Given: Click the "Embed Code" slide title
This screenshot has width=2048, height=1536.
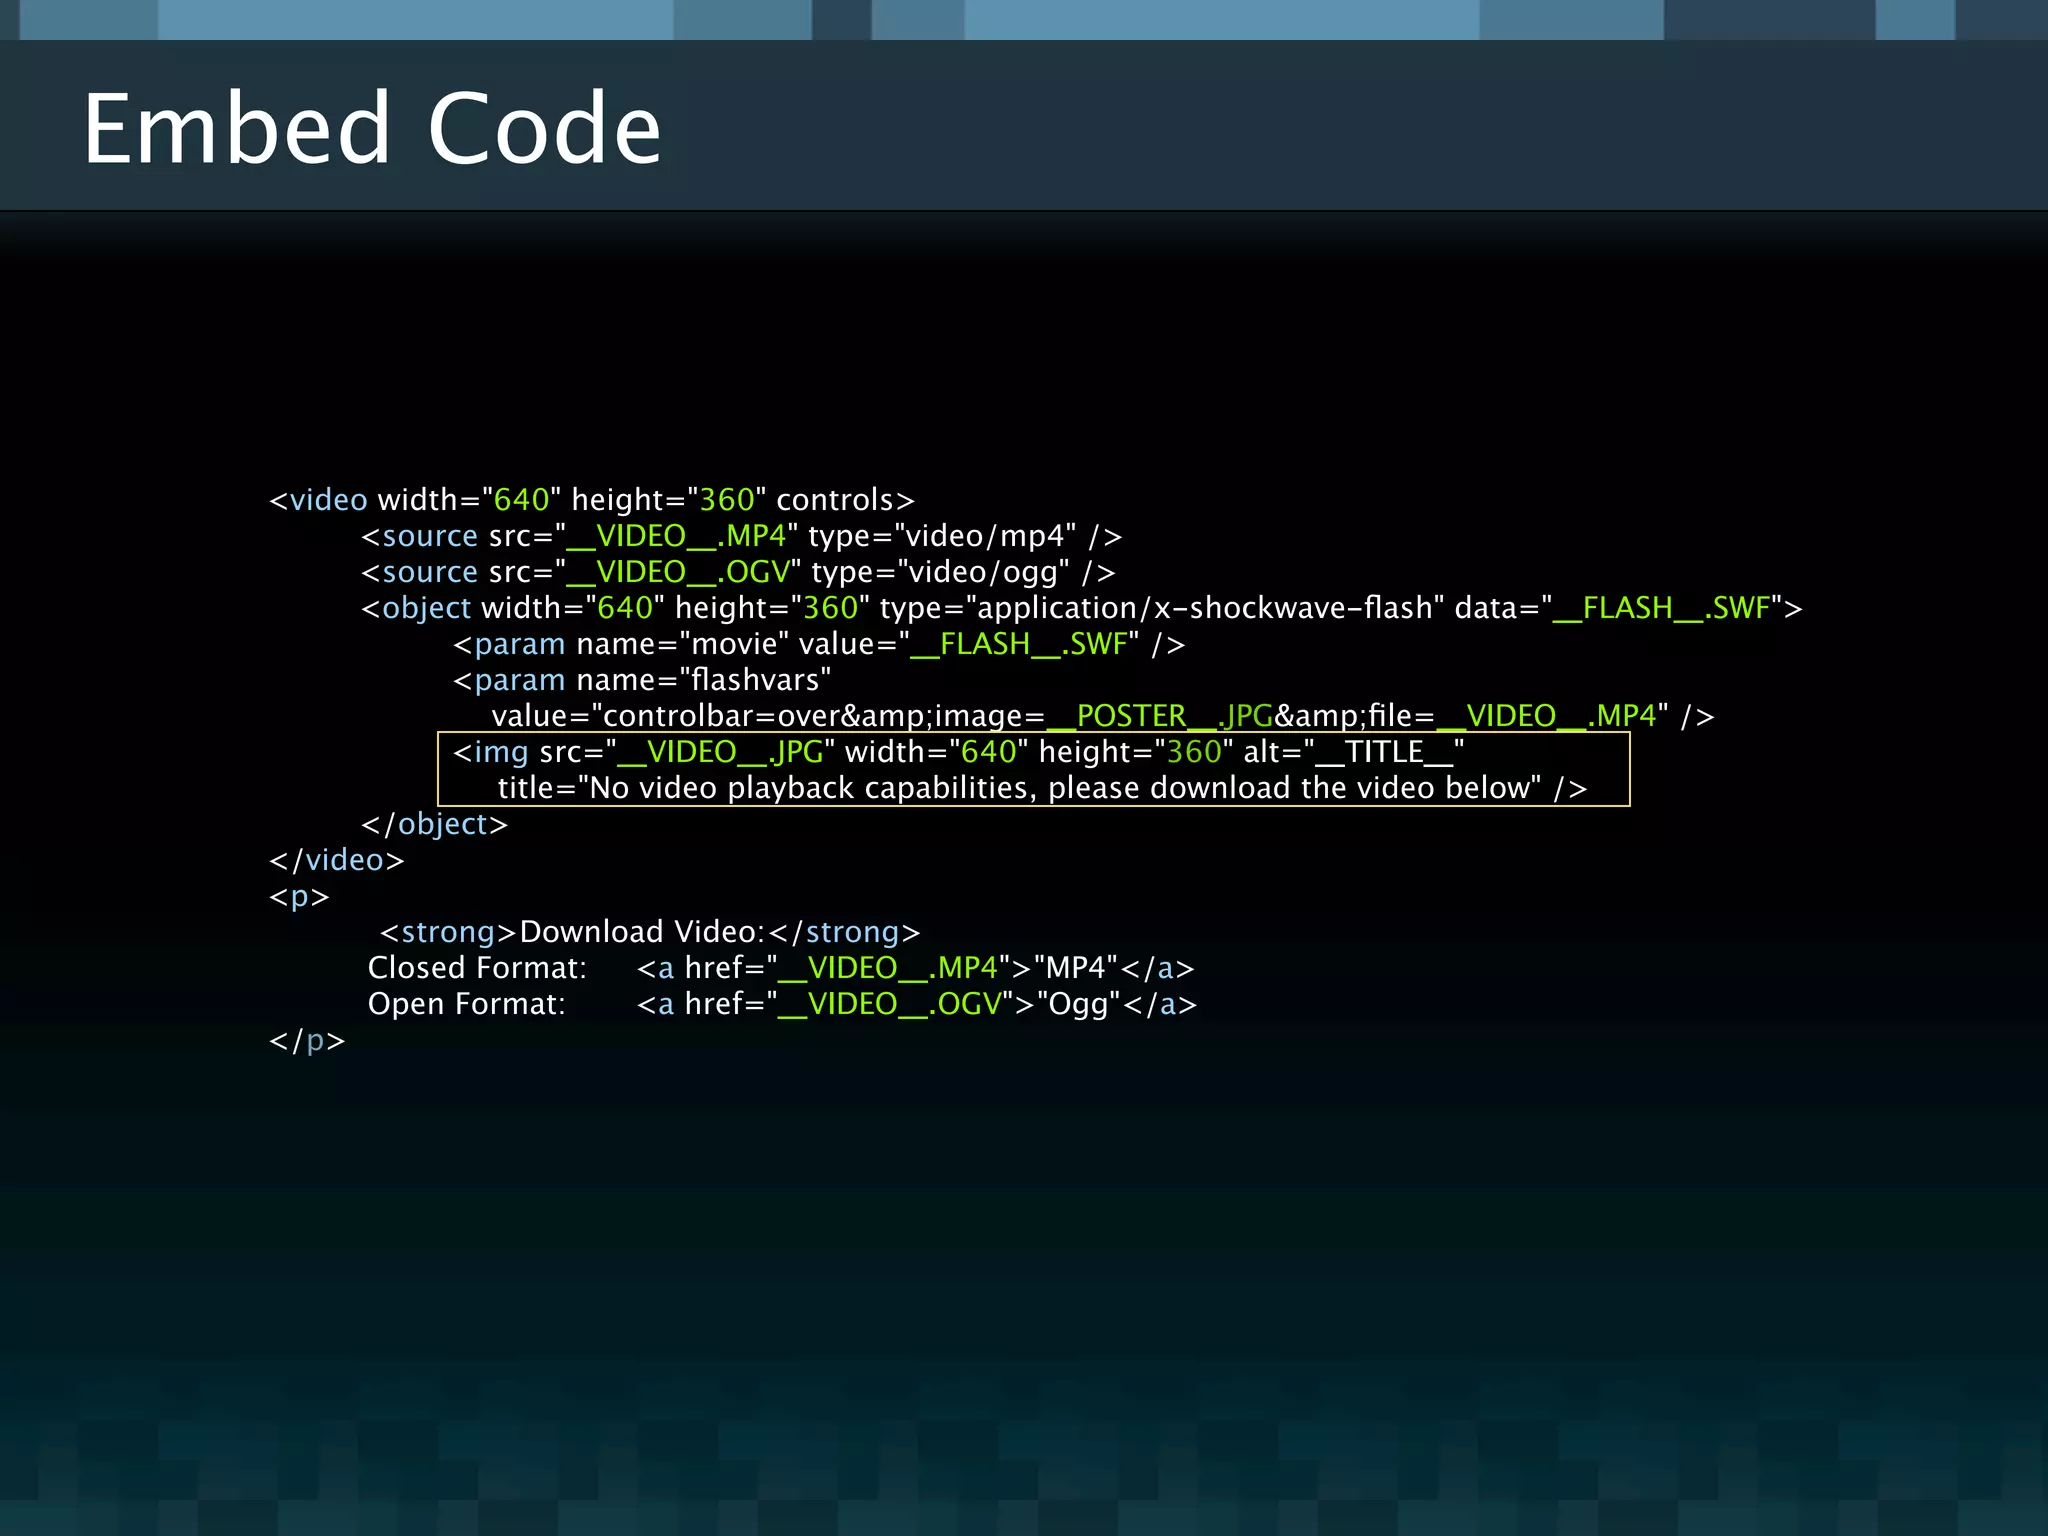Looking at the screenshot, I should (x=372, y=129).
